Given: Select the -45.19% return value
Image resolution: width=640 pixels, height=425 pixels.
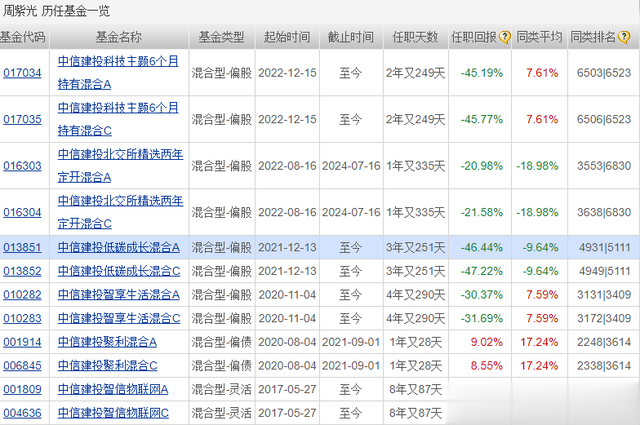Looking at the screenshot, I should tap(482, 73).
